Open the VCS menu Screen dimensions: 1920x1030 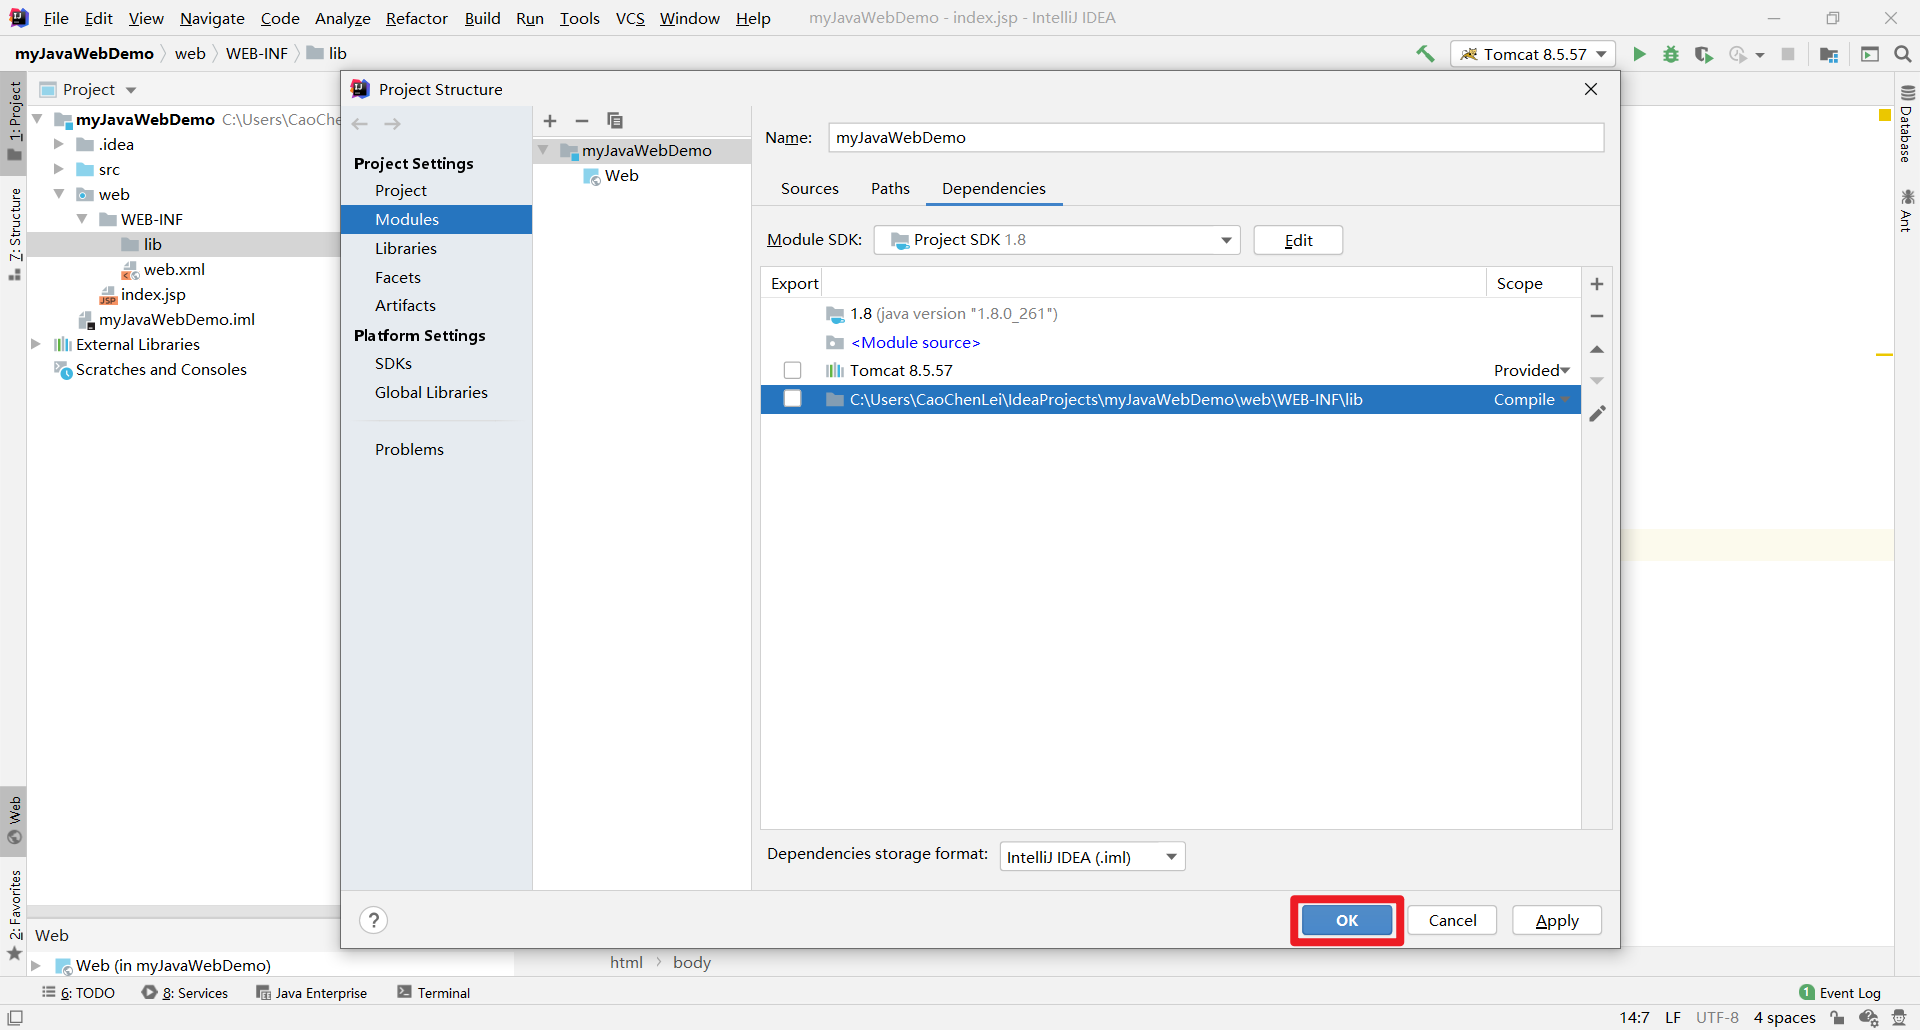pyautogui.click(x=630, y=18)
